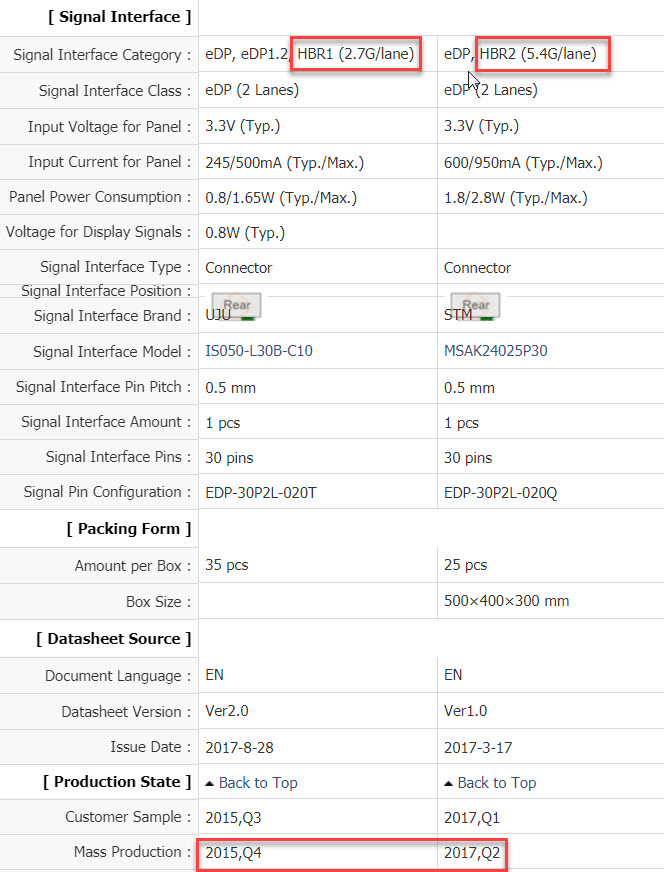
Task: Click the 500×400×300 mm box size value
Action: click(x=506, y=602)
